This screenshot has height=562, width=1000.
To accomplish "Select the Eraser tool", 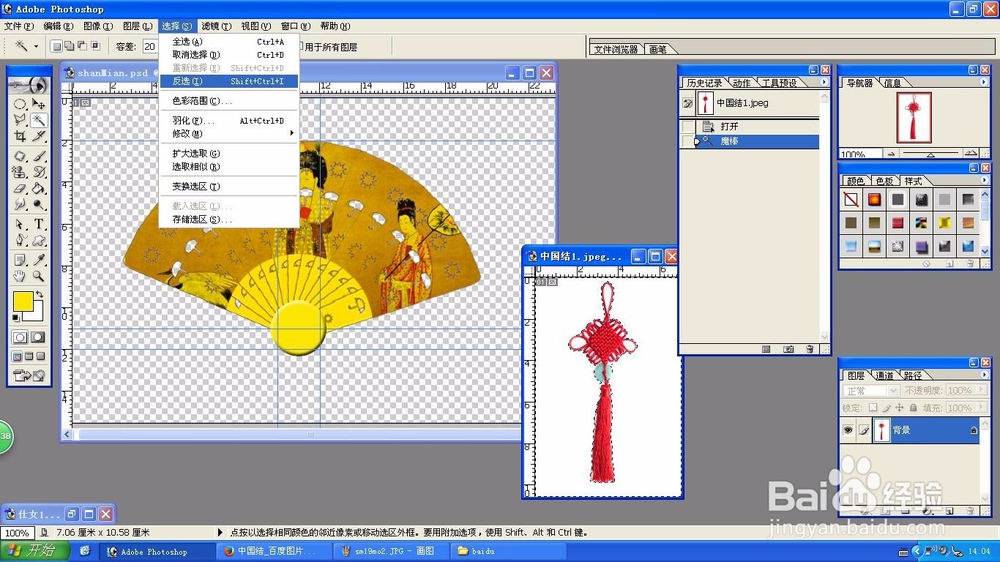I will coord(20,189).
